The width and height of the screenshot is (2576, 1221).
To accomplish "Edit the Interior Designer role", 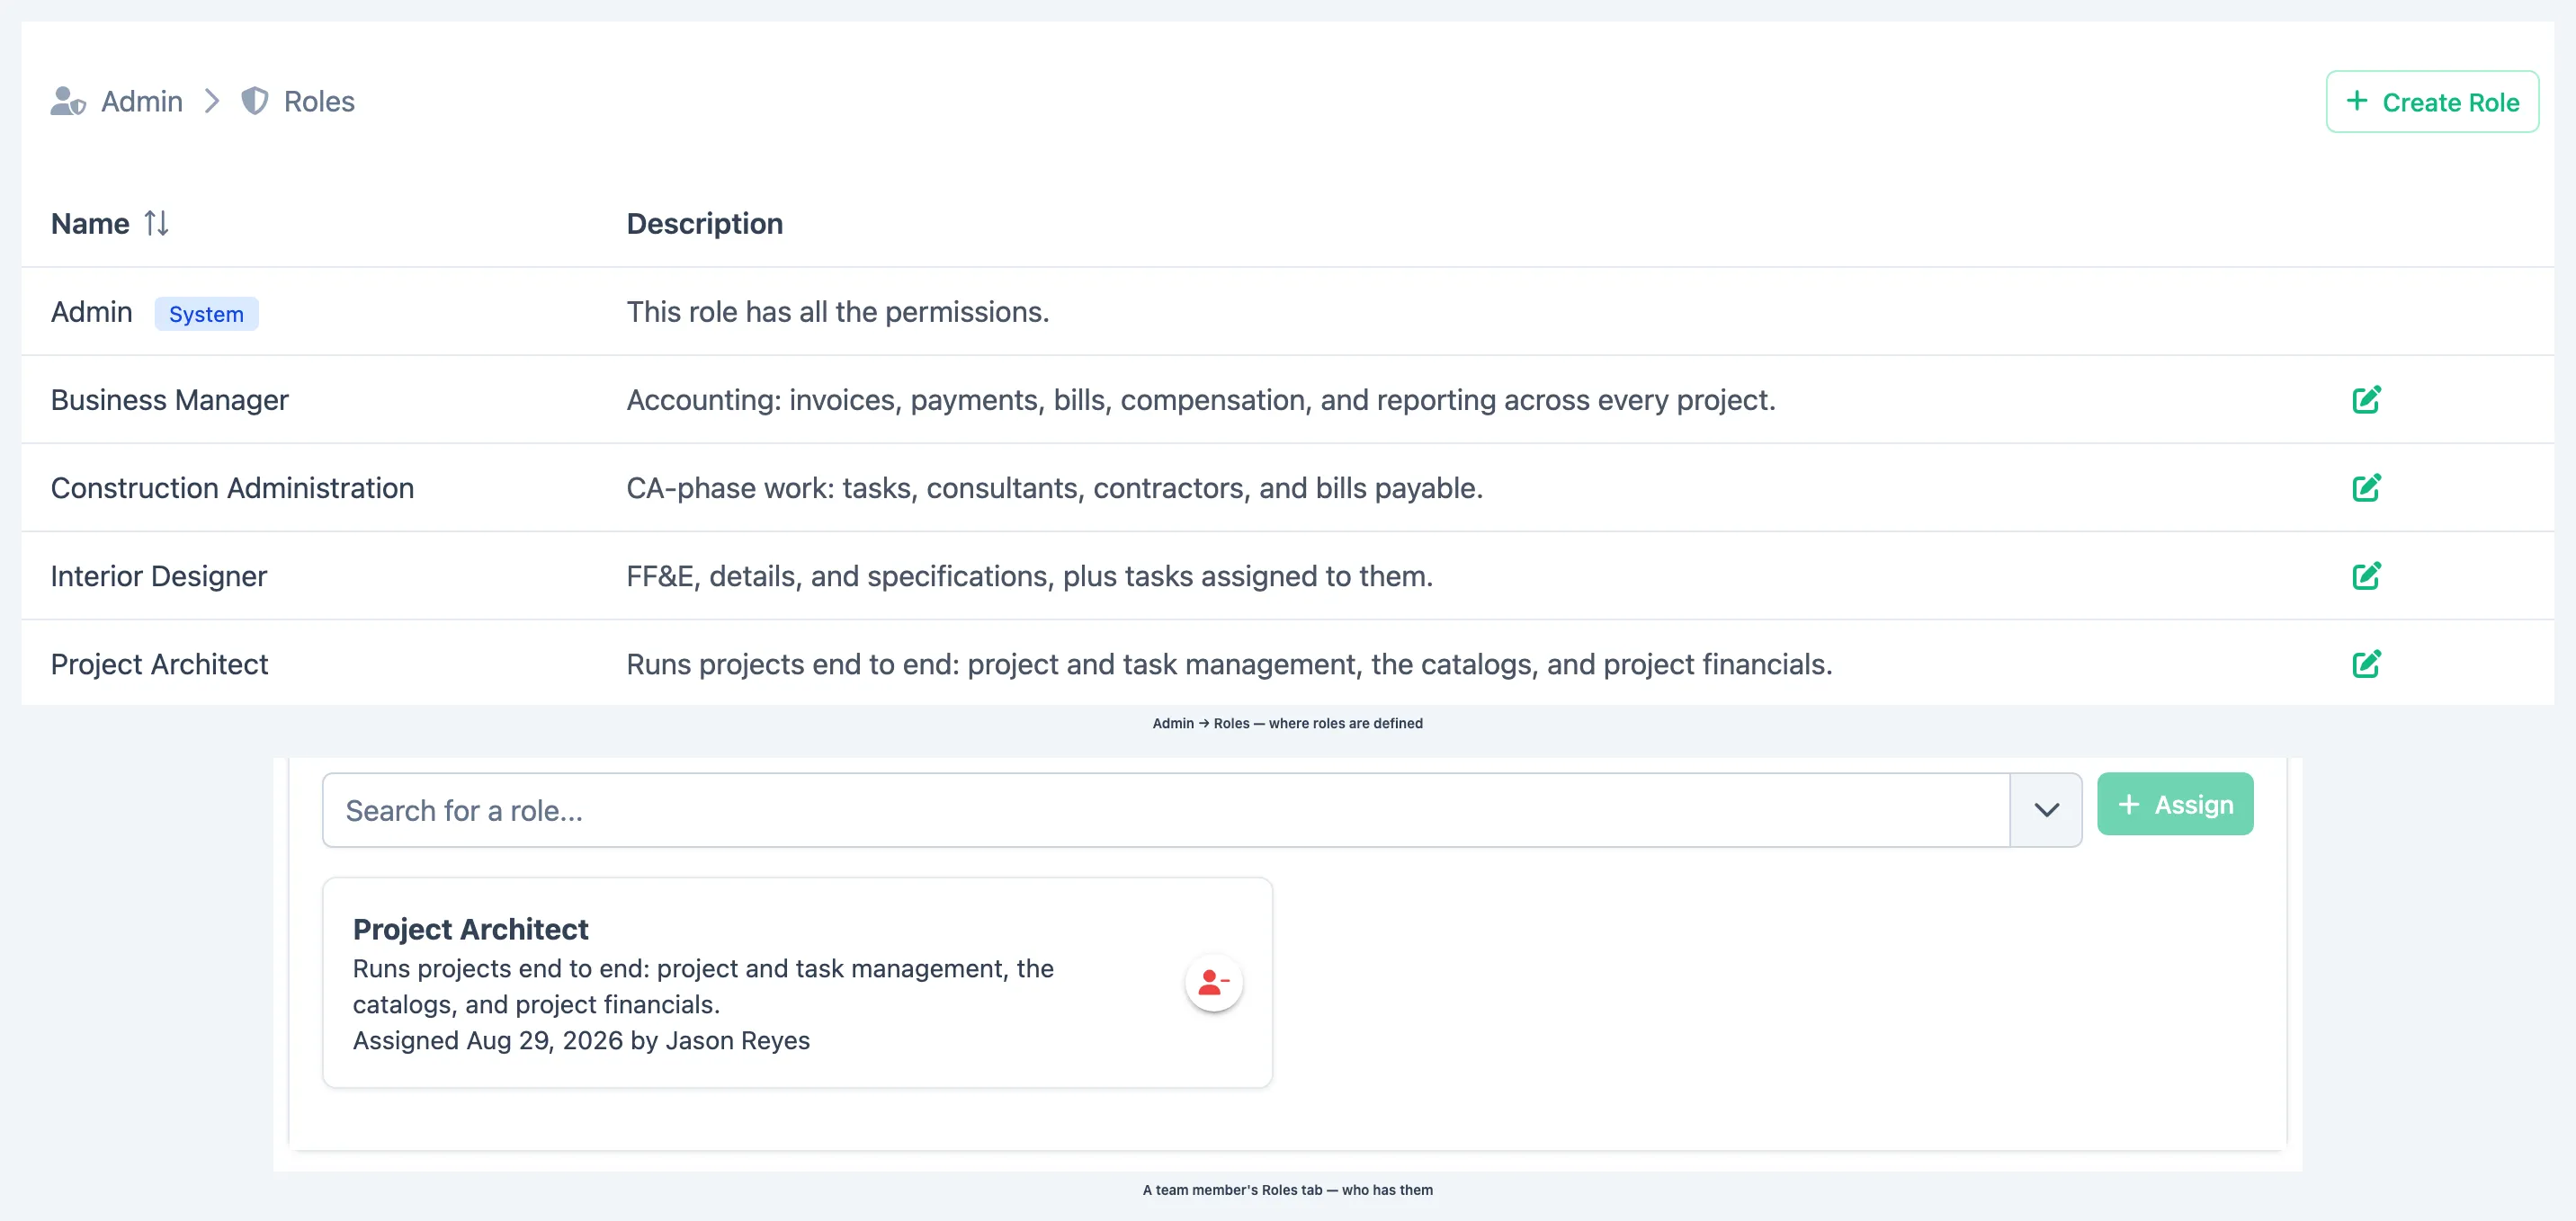I will click(2366, 576).
